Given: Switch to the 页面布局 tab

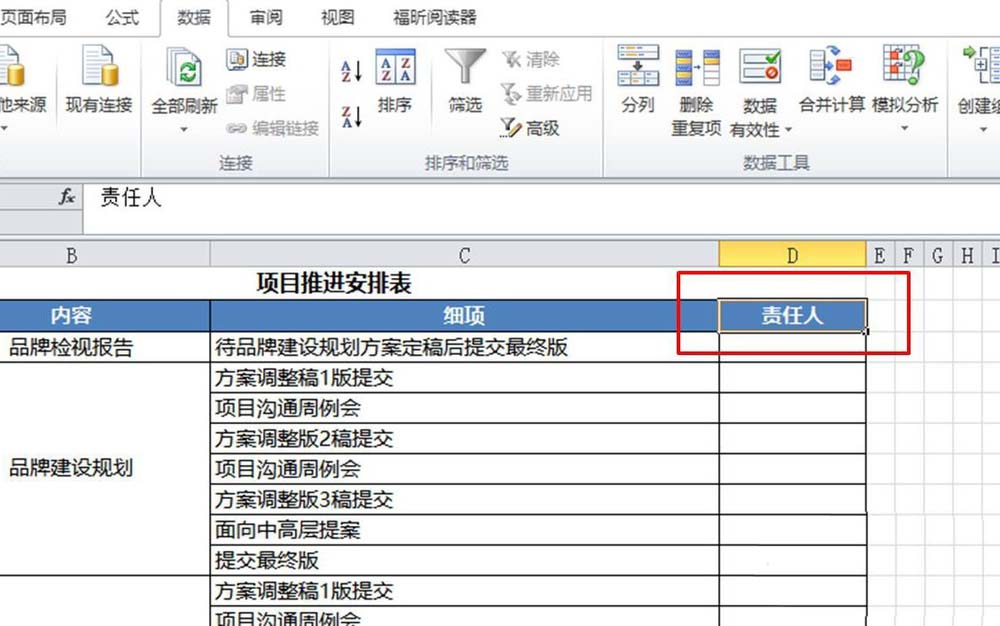Looking at the screenshot, I should (33, 17).
